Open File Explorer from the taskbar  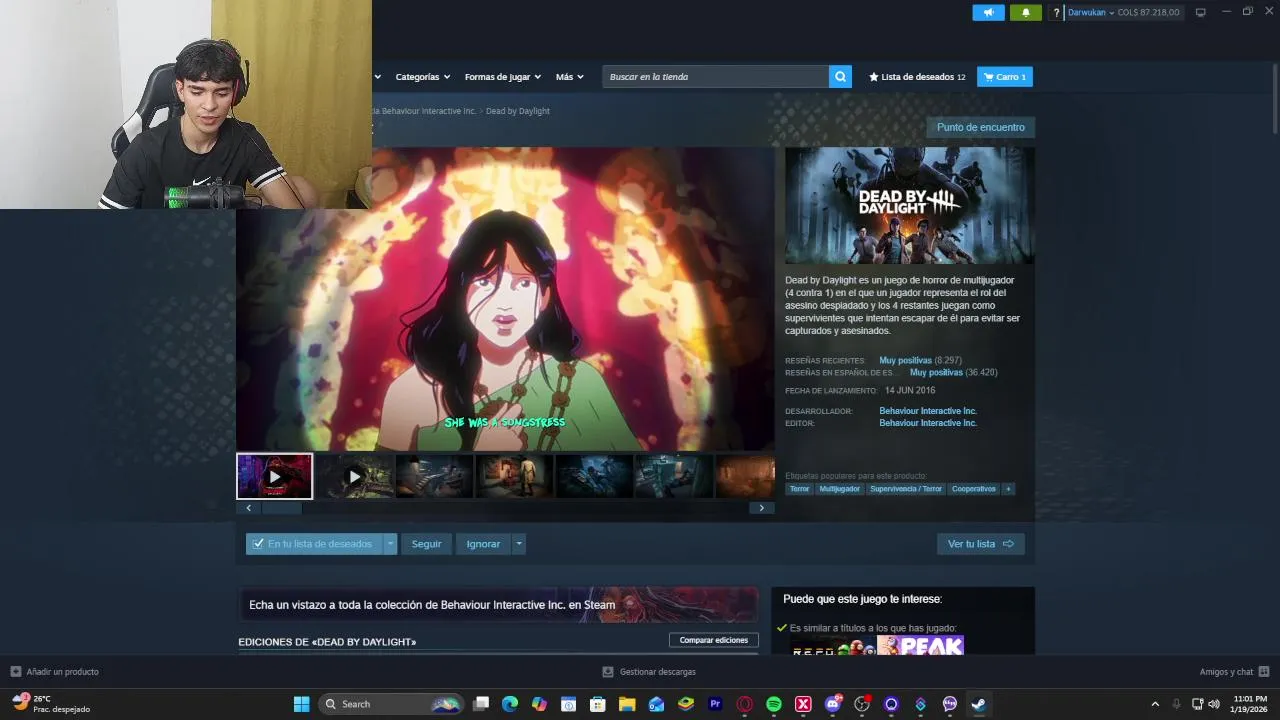627,704
